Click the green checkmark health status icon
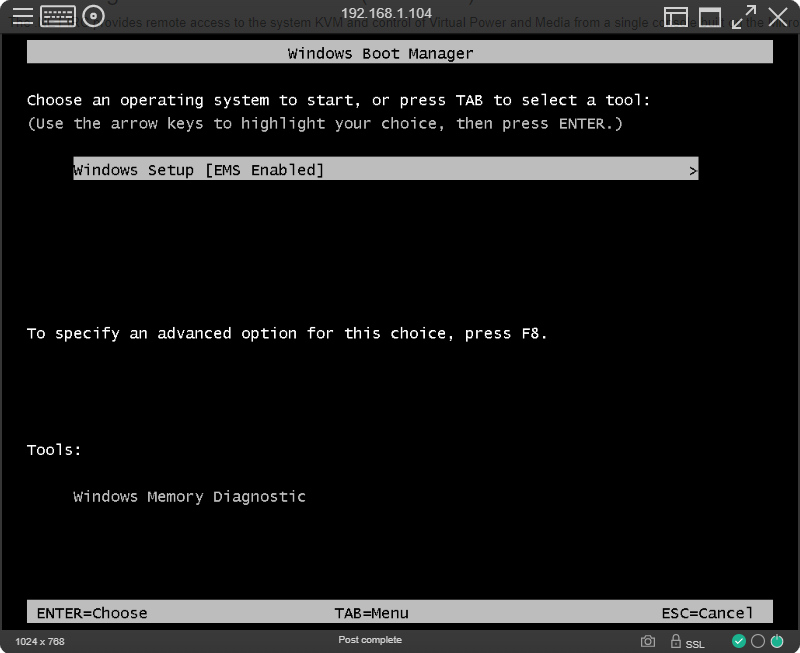 738,641
